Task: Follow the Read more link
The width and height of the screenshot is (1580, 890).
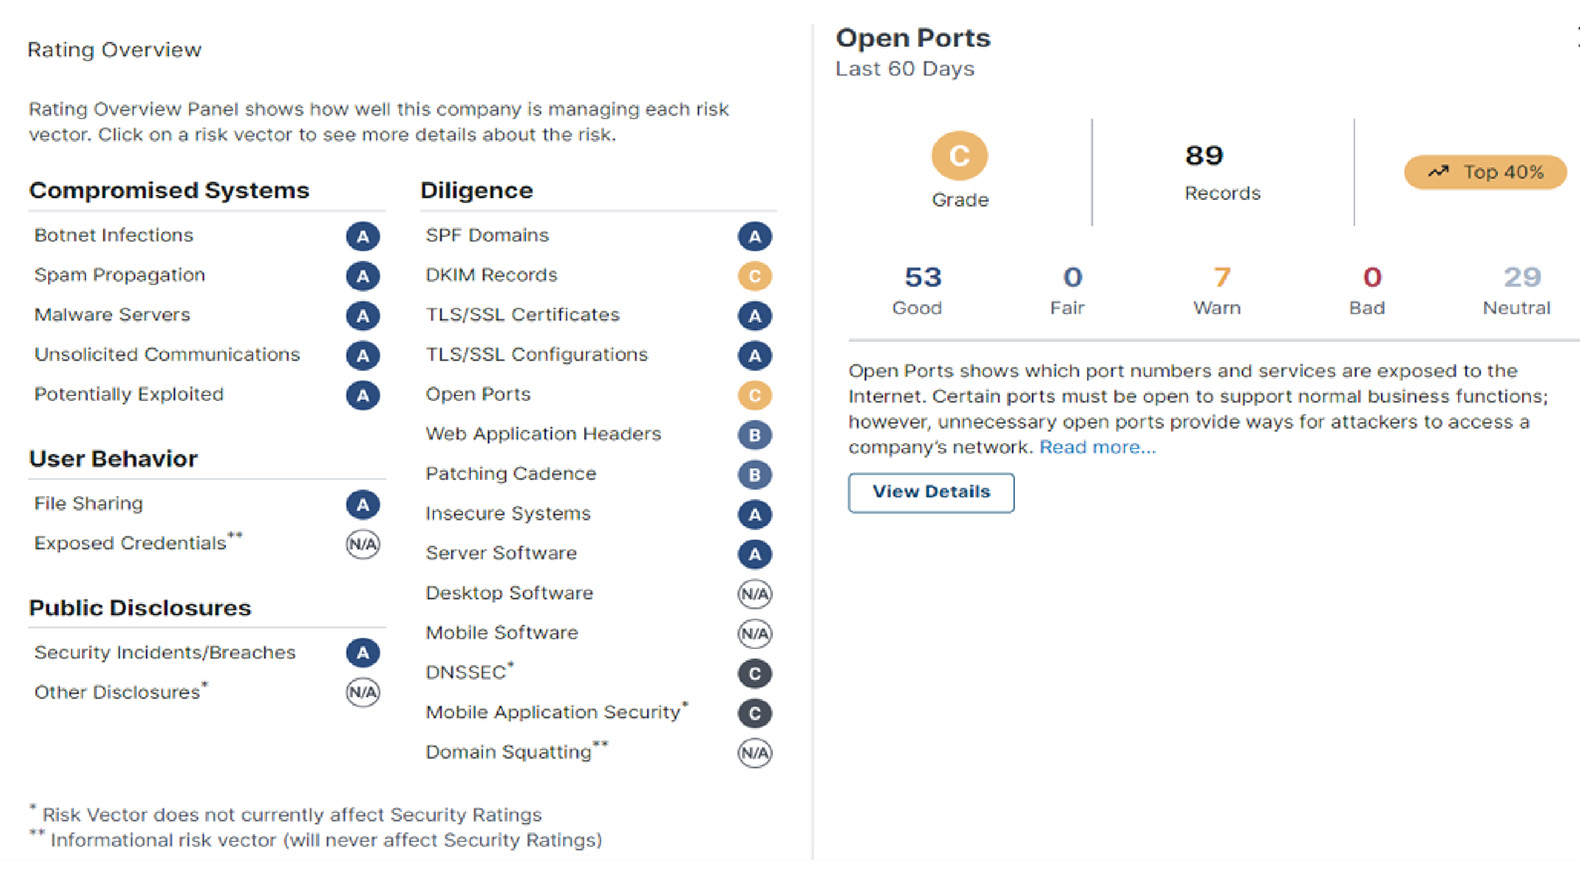Action: 1097,447
